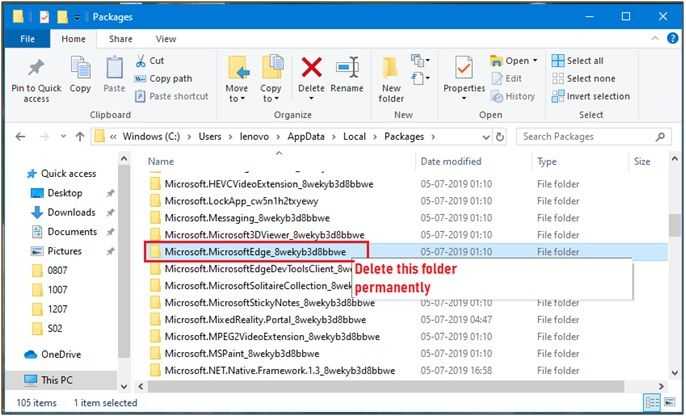Viewport: 686px width, 416px height.
Task: Click Copy path in the ribbon
Action: point(163,79)
